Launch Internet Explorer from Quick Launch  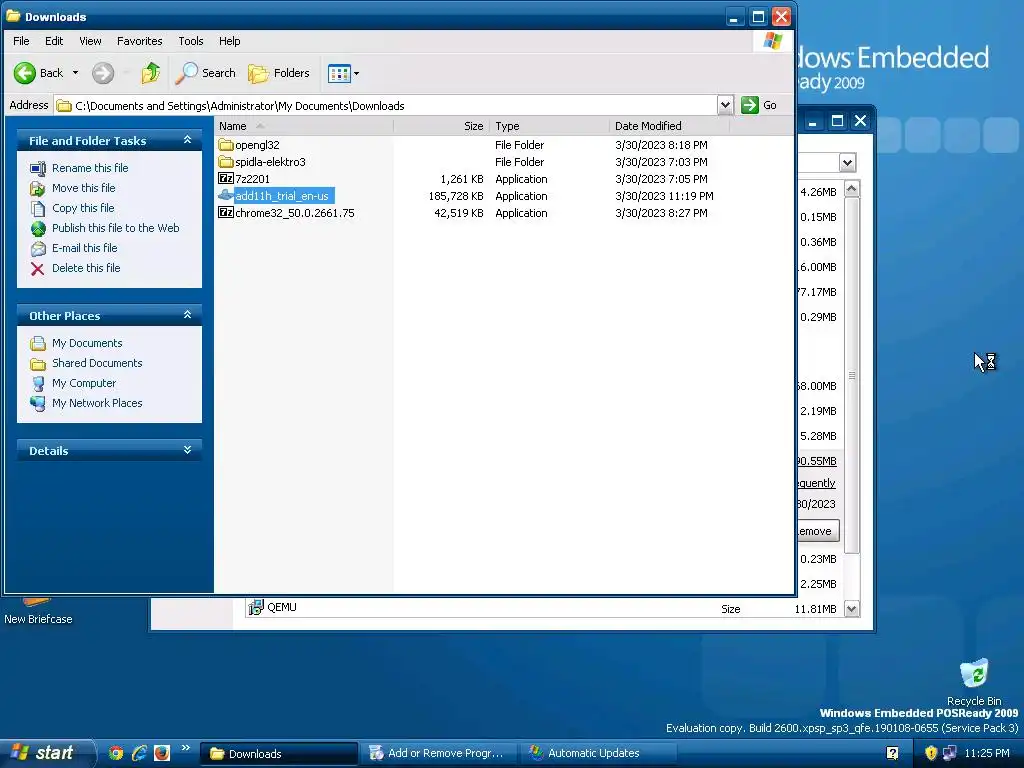click(x=139, y=753)
